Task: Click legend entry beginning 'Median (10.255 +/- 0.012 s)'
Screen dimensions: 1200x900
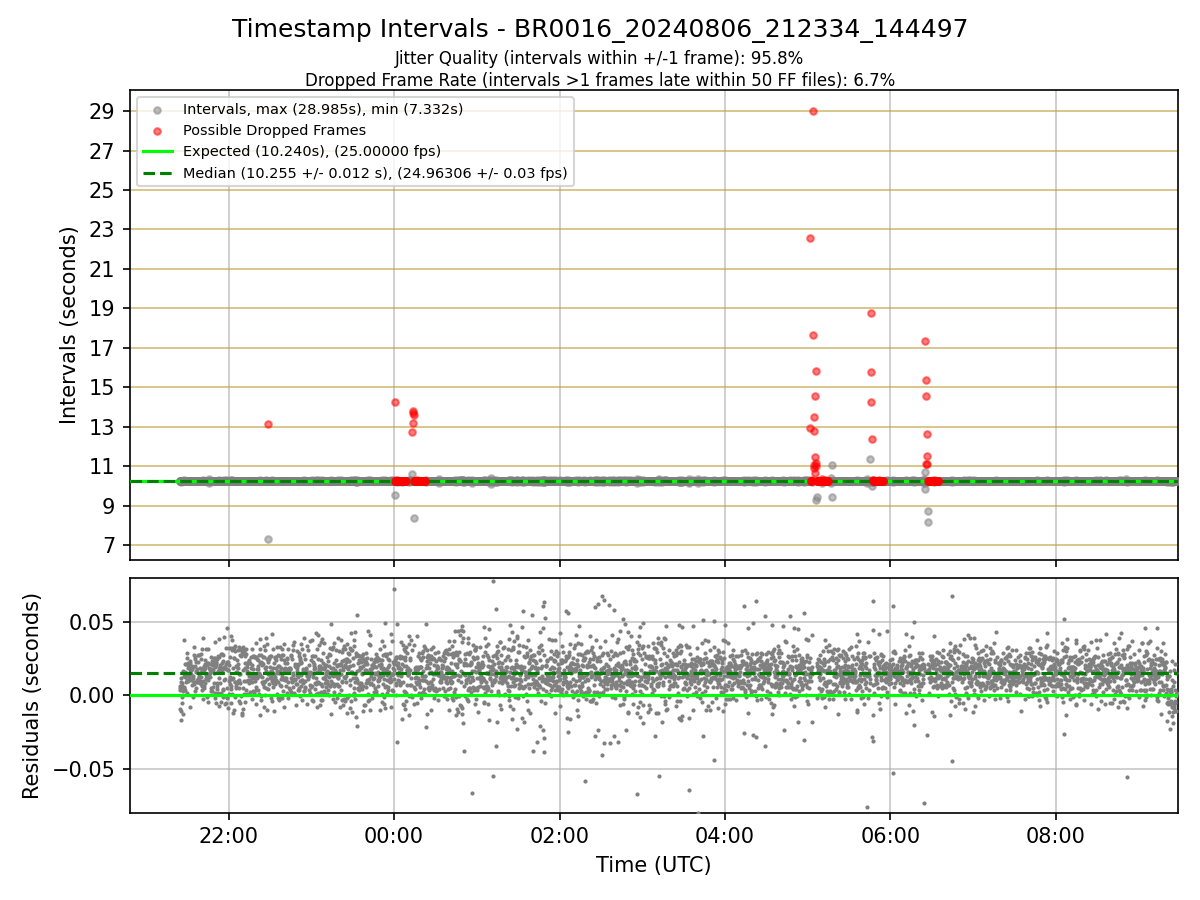Action: [375, 172]
